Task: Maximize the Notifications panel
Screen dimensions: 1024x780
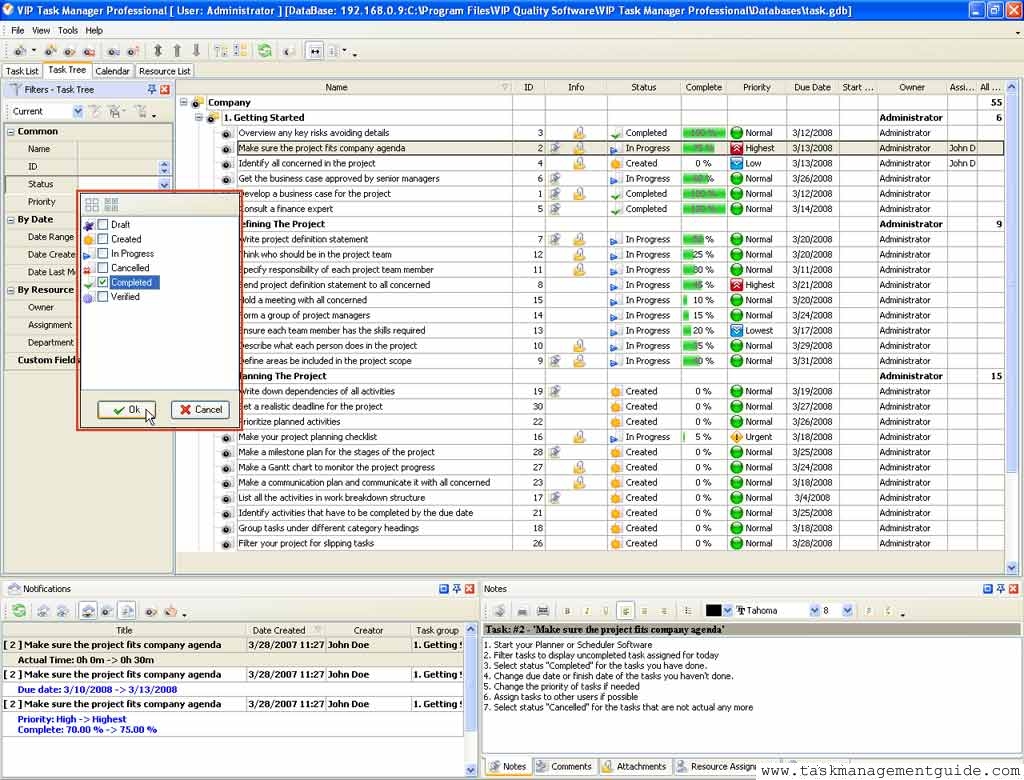Action: tap(444, 589)
